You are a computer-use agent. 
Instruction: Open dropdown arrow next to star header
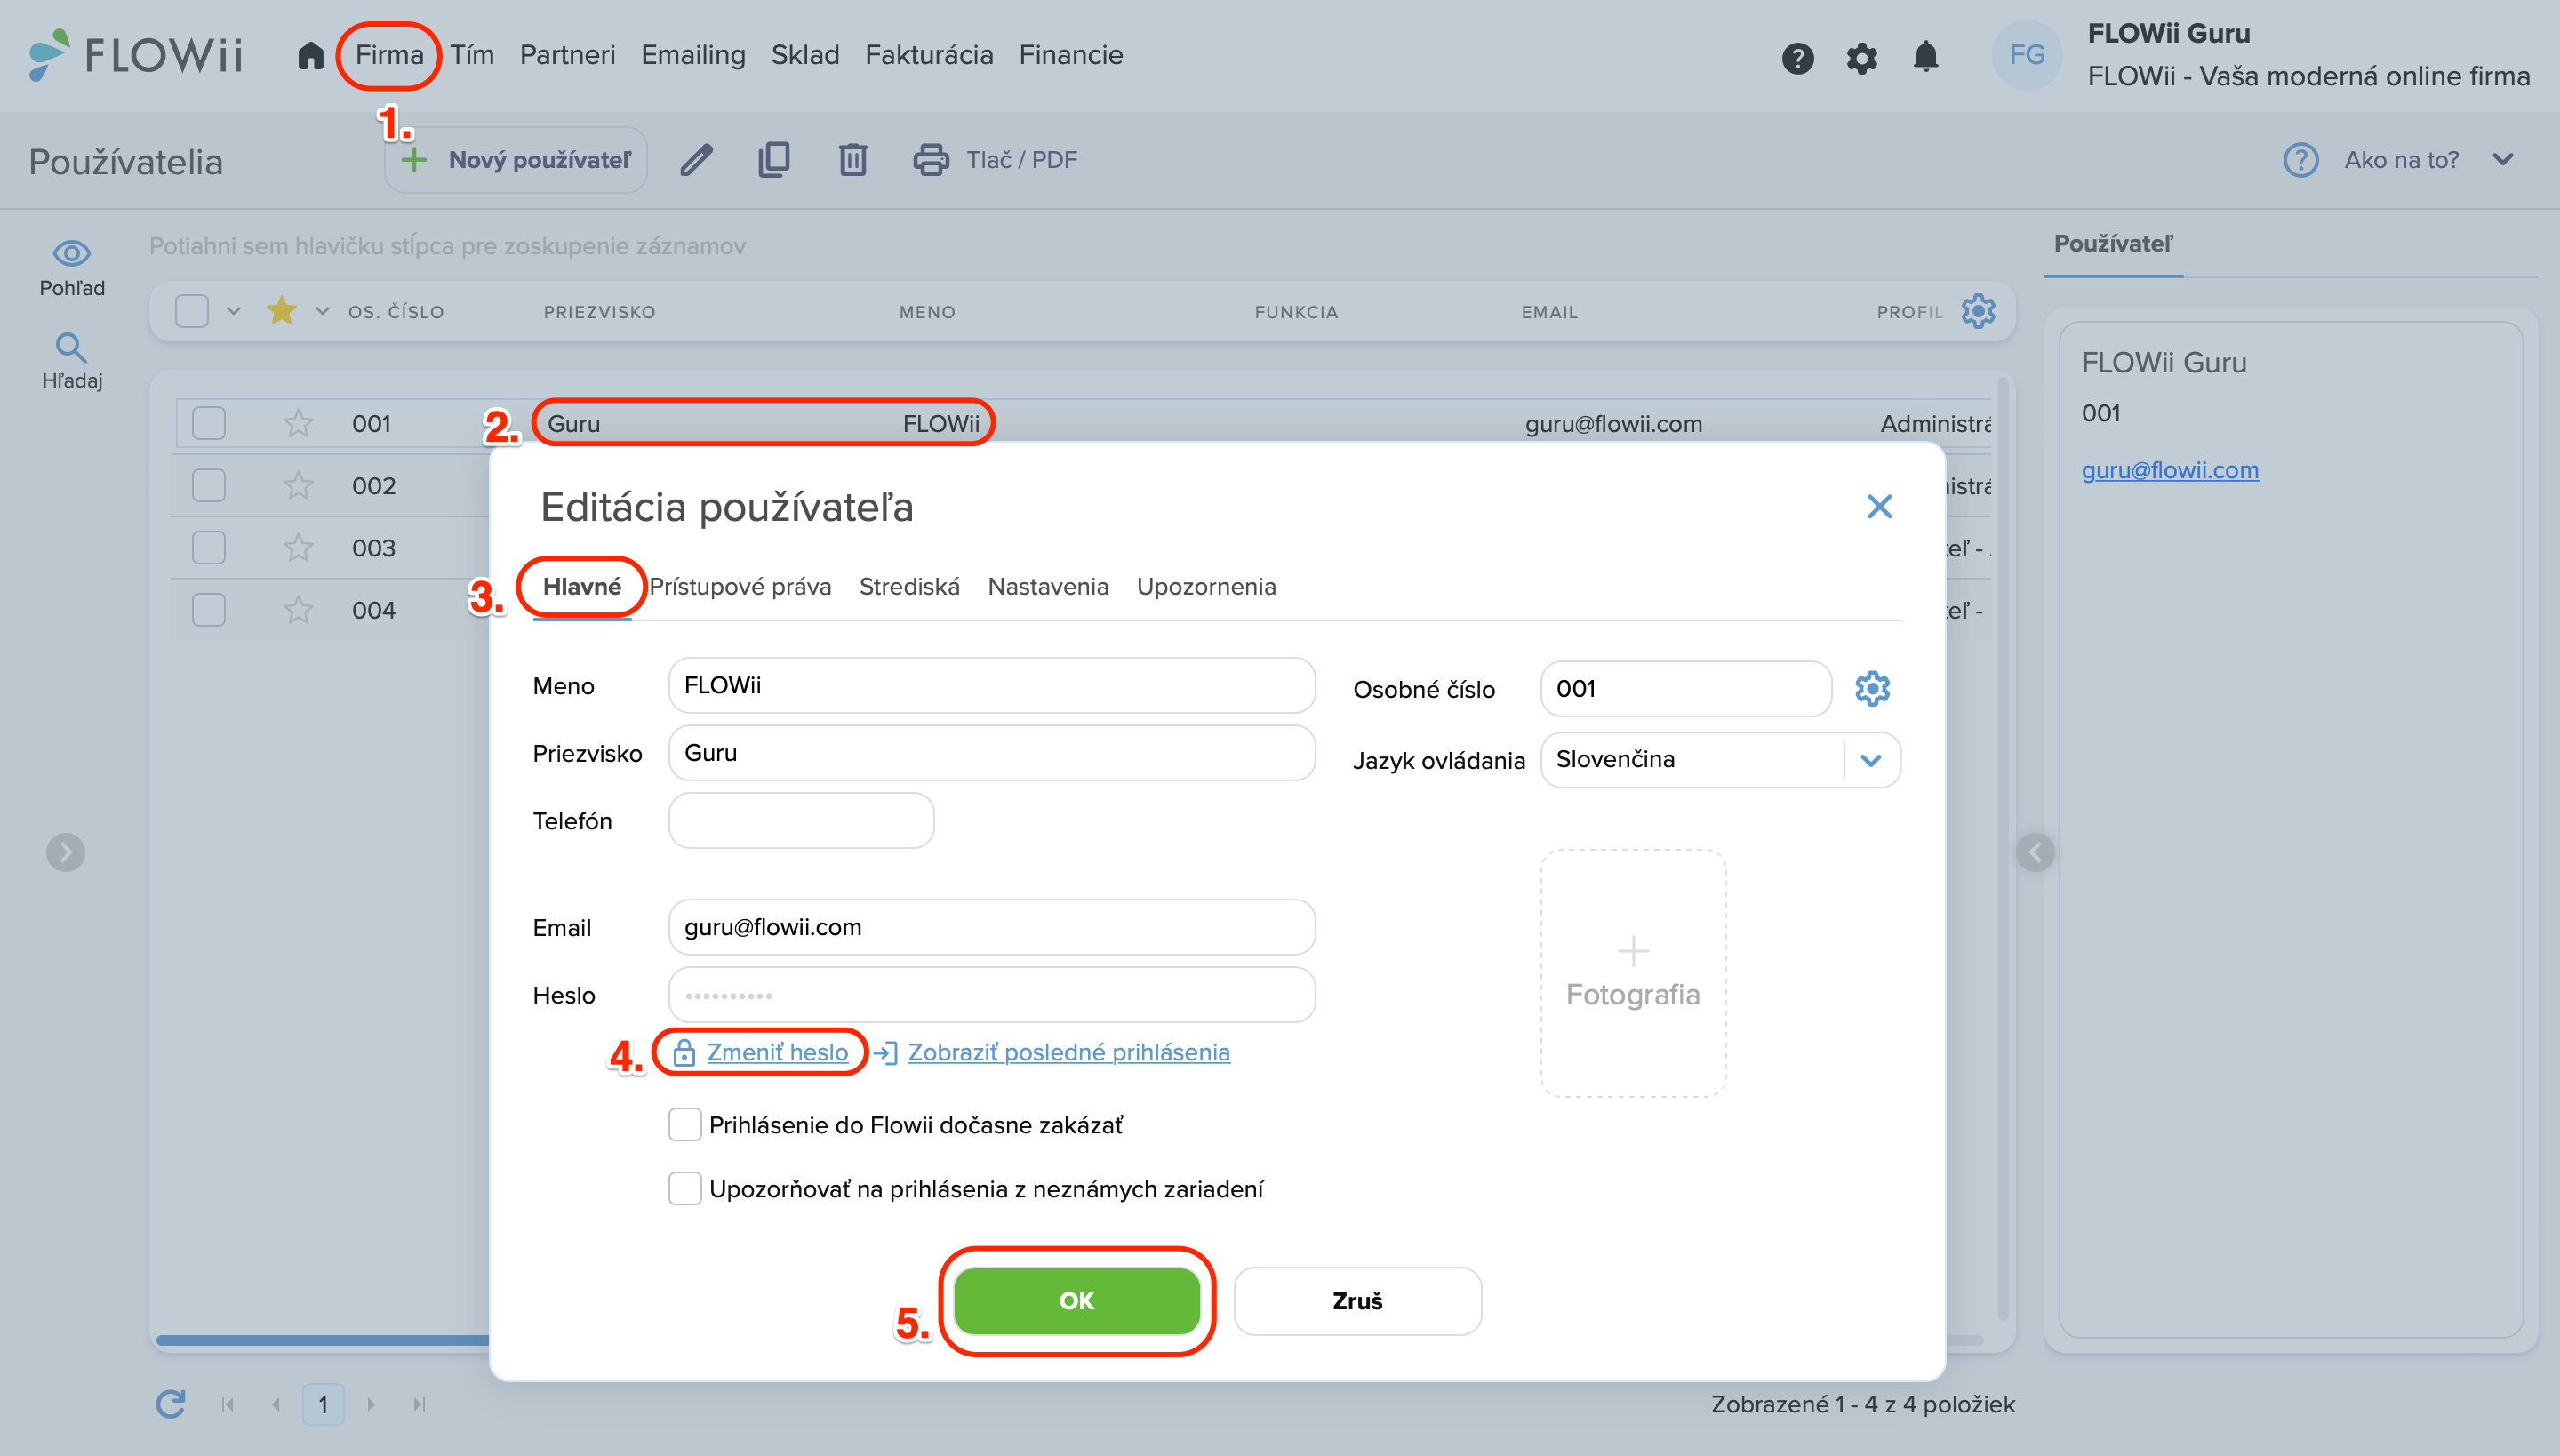point(322,311)
